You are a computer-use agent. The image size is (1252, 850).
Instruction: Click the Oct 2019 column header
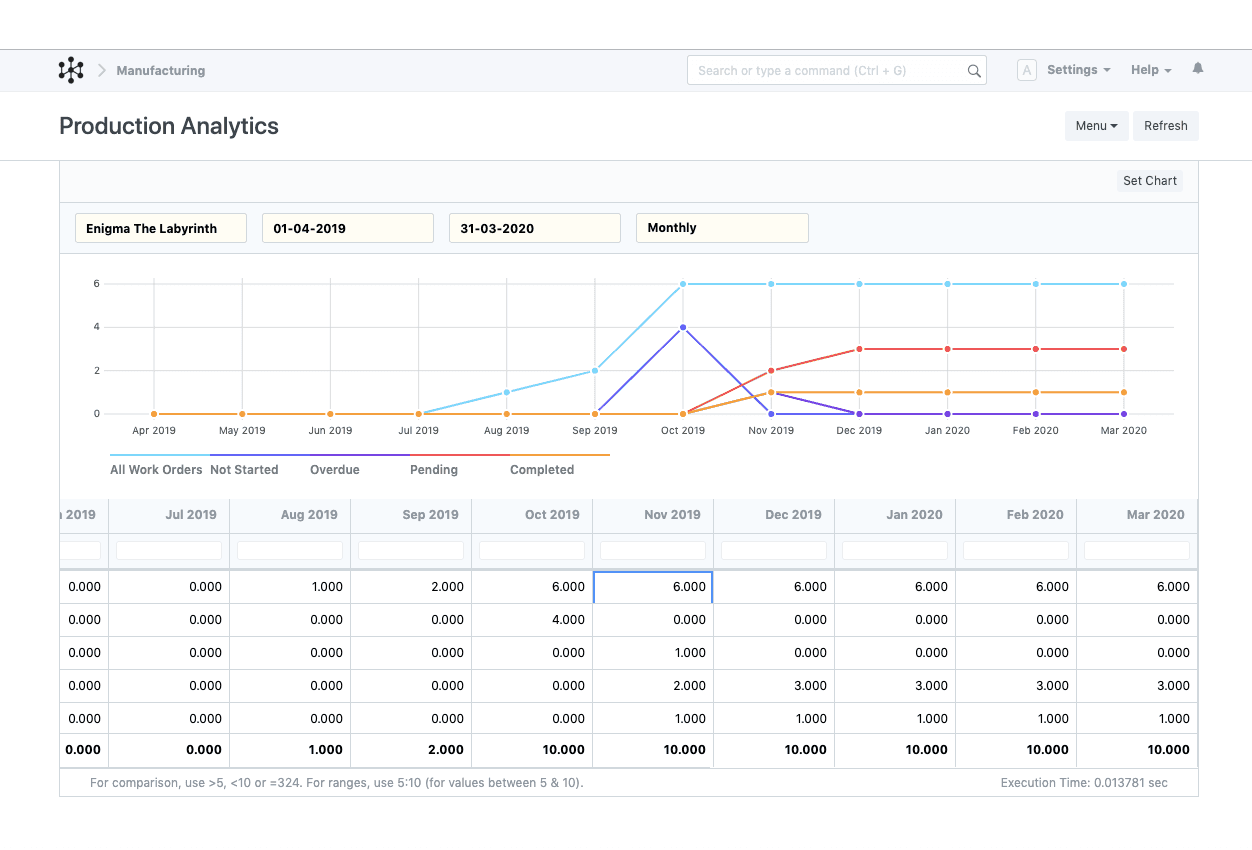pyautogui.click(x=532, y=515)
